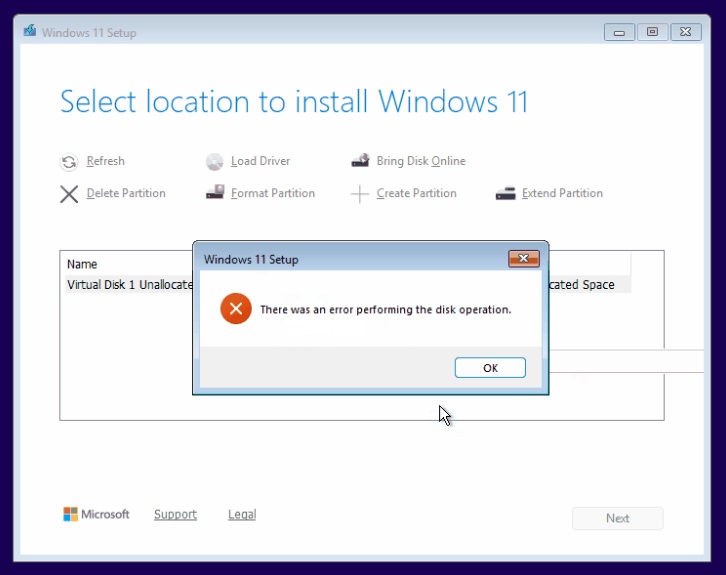
Task: Open the Legal link
Action: 242,514
